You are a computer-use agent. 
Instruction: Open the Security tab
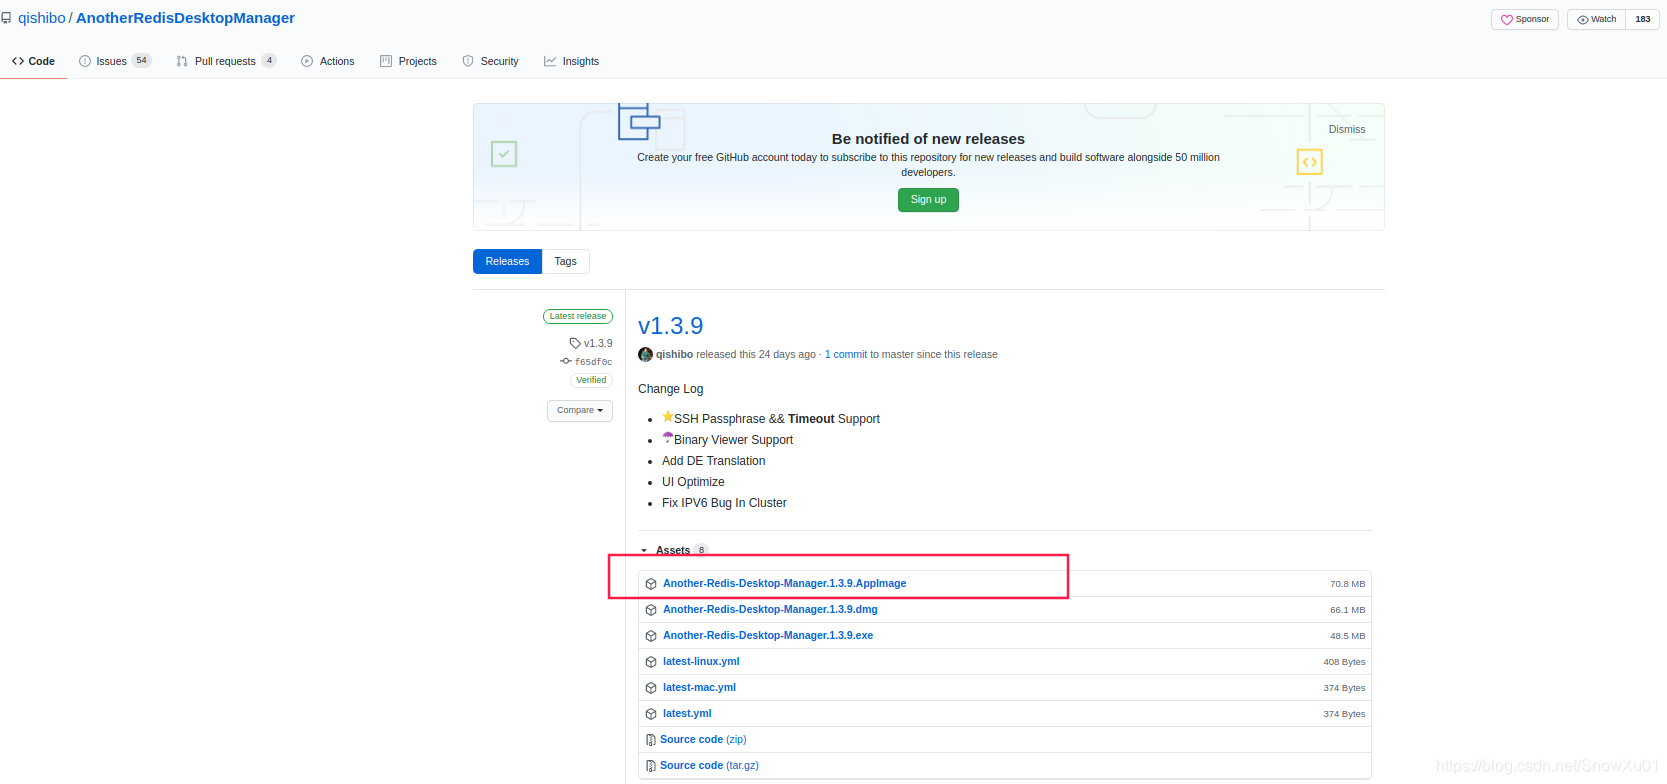490,61
